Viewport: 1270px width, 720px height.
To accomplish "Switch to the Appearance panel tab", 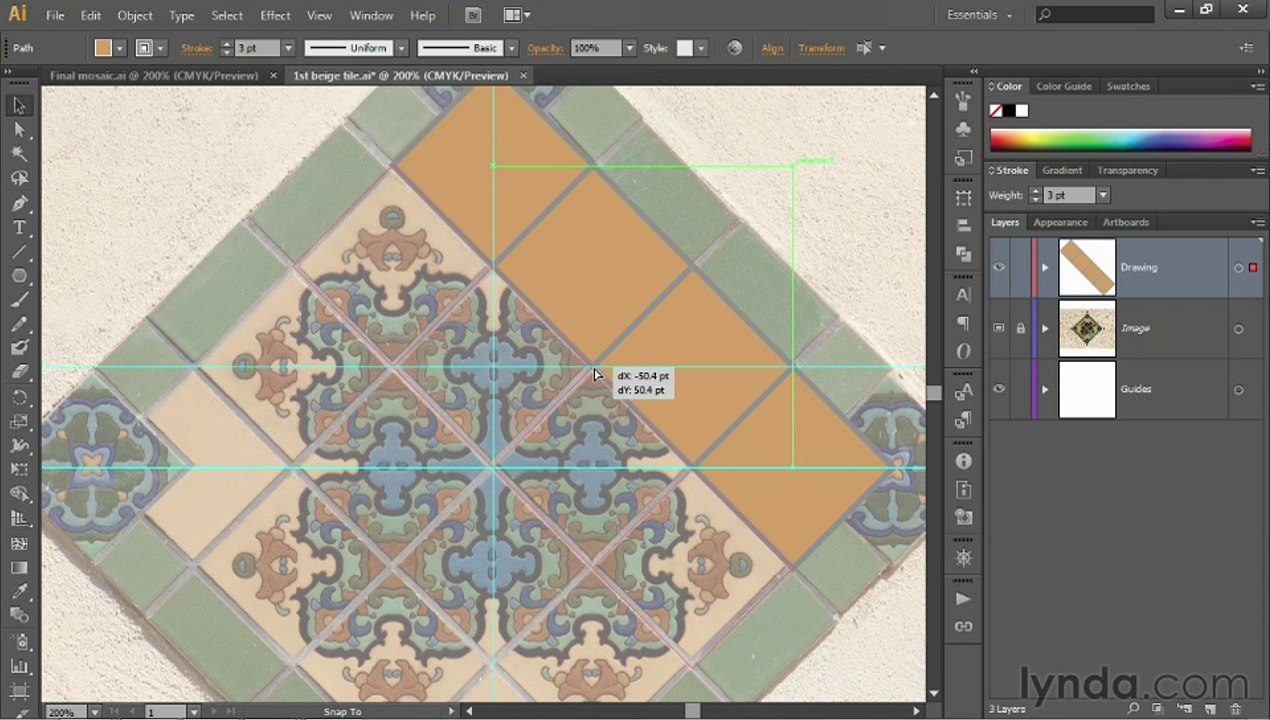I will click(x=1060, y=222).
